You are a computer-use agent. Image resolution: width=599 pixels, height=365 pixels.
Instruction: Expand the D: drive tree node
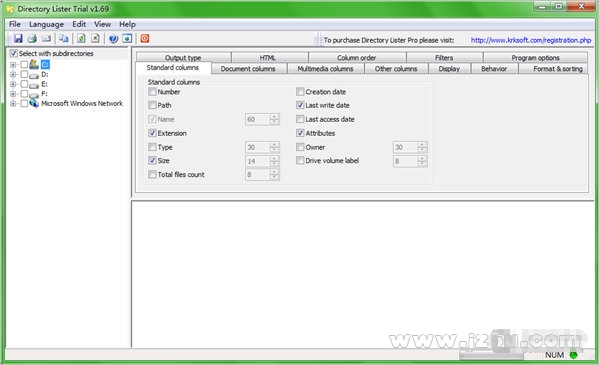[x=13, y=74]
